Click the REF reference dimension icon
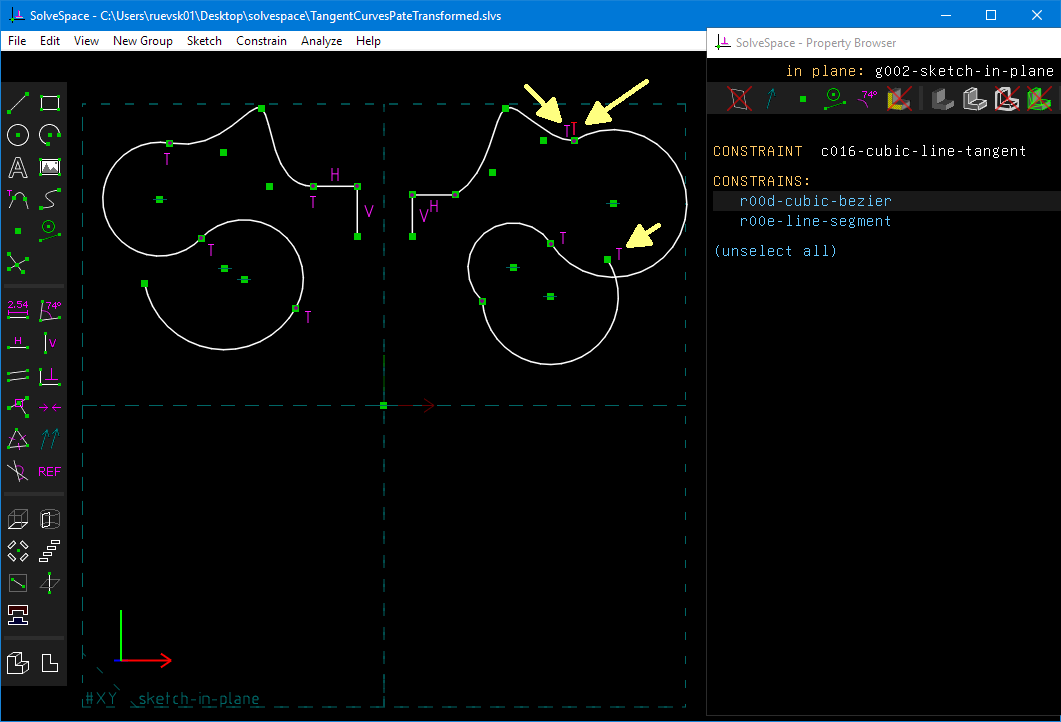 (50, 471)
